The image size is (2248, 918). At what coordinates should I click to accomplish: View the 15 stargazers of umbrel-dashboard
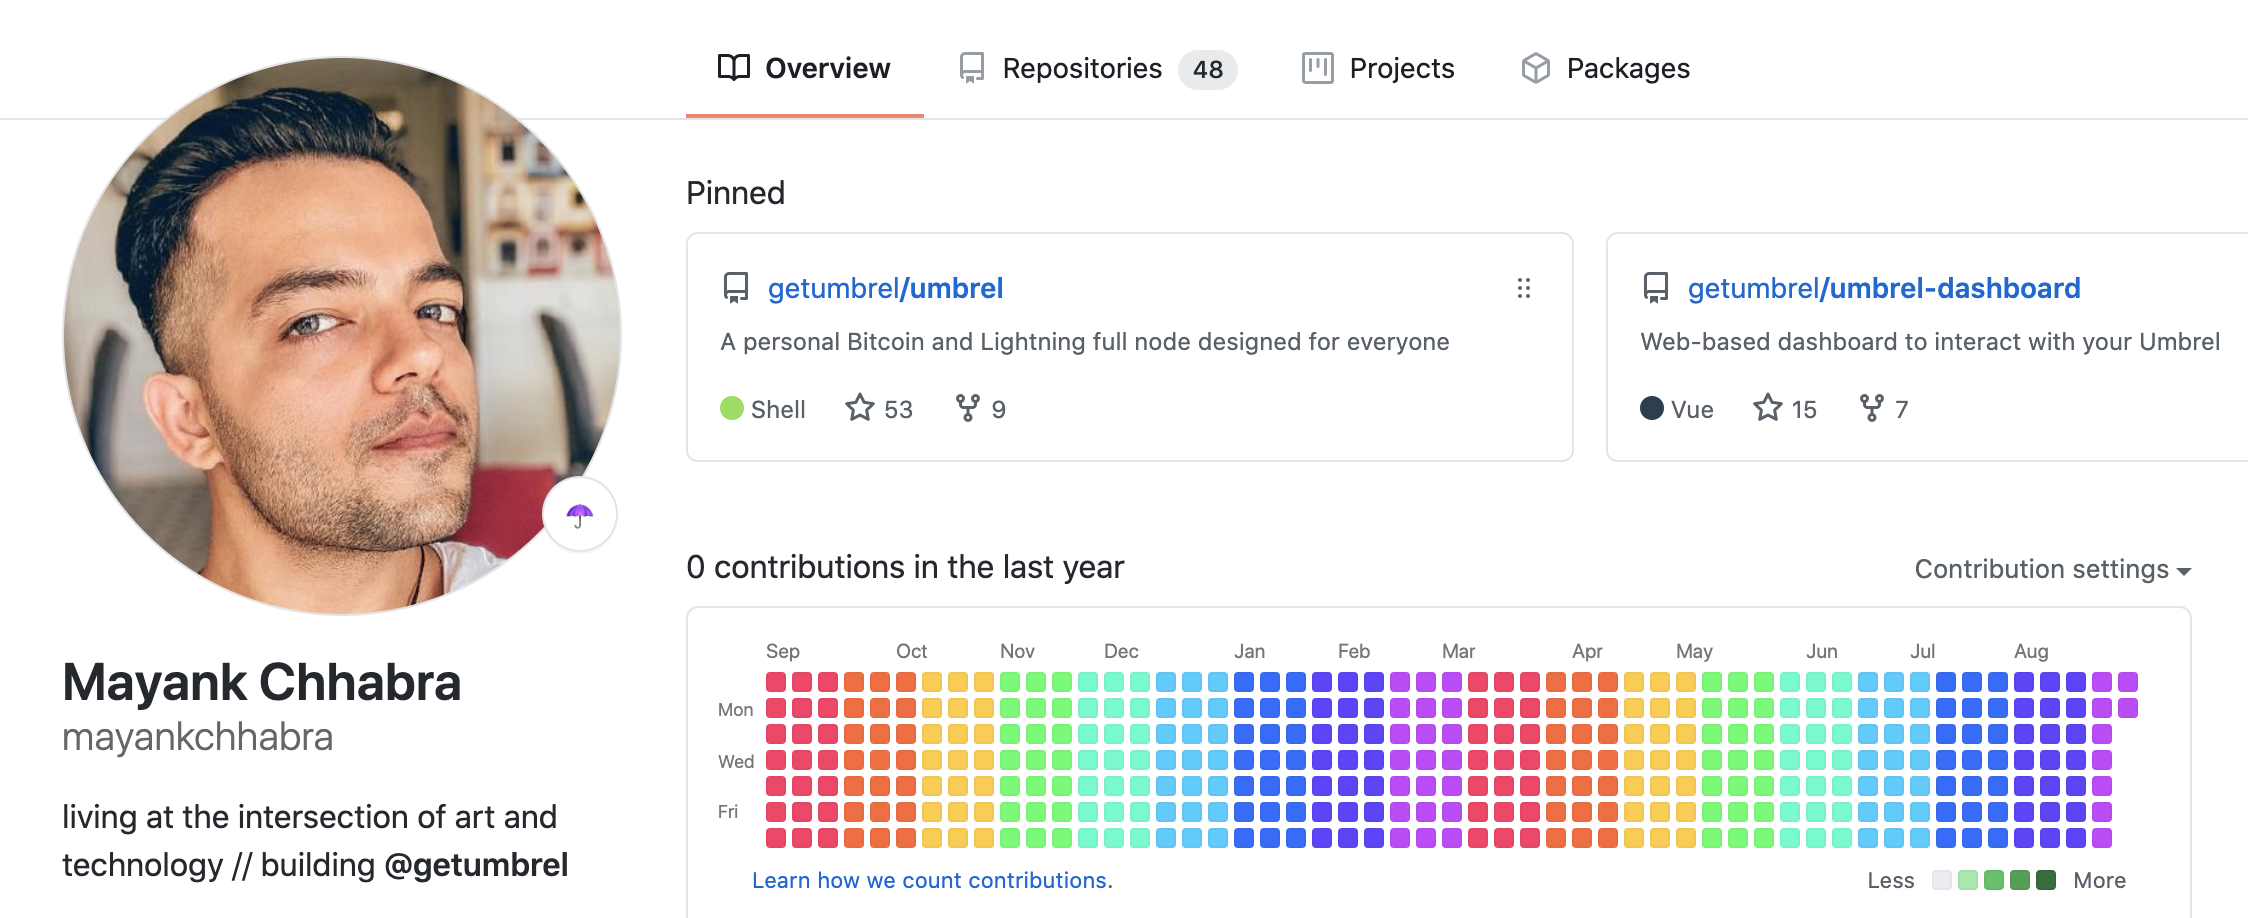coord(1785,409)
